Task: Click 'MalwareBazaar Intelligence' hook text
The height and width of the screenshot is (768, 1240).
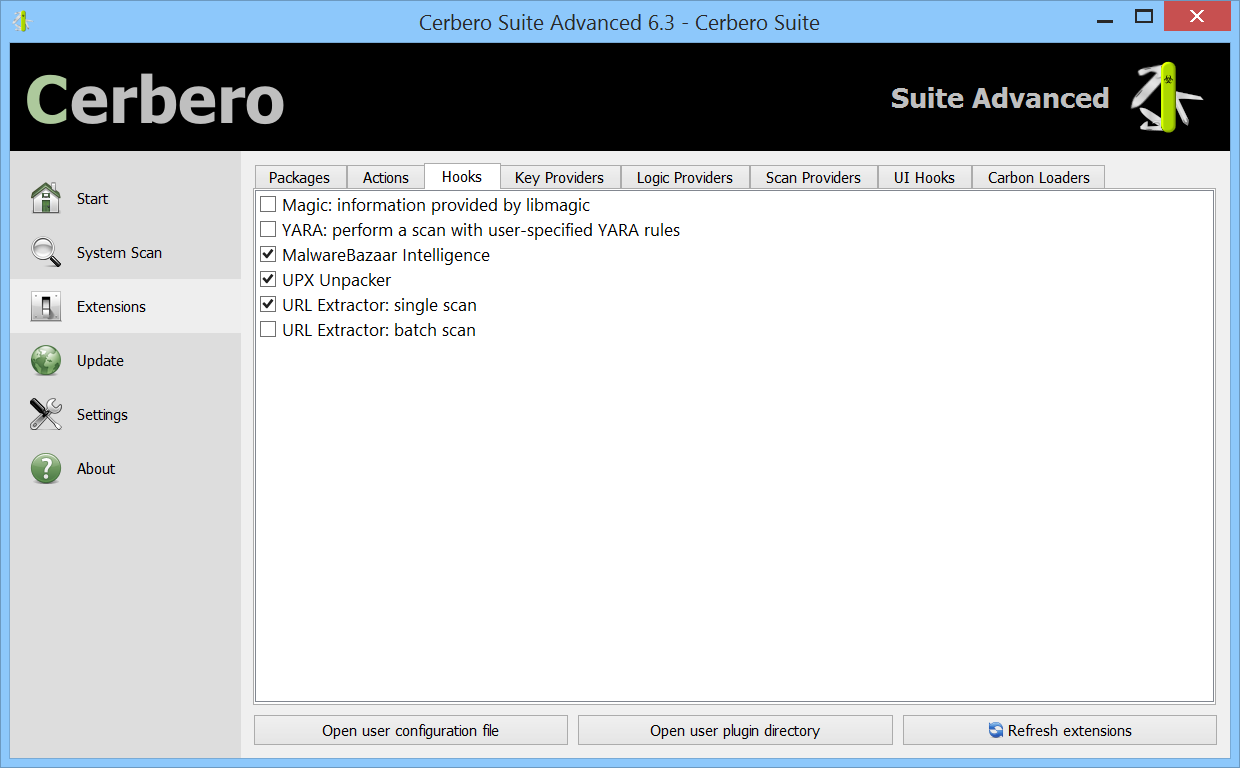Action: pyautogui.click(x=386, y=255)
